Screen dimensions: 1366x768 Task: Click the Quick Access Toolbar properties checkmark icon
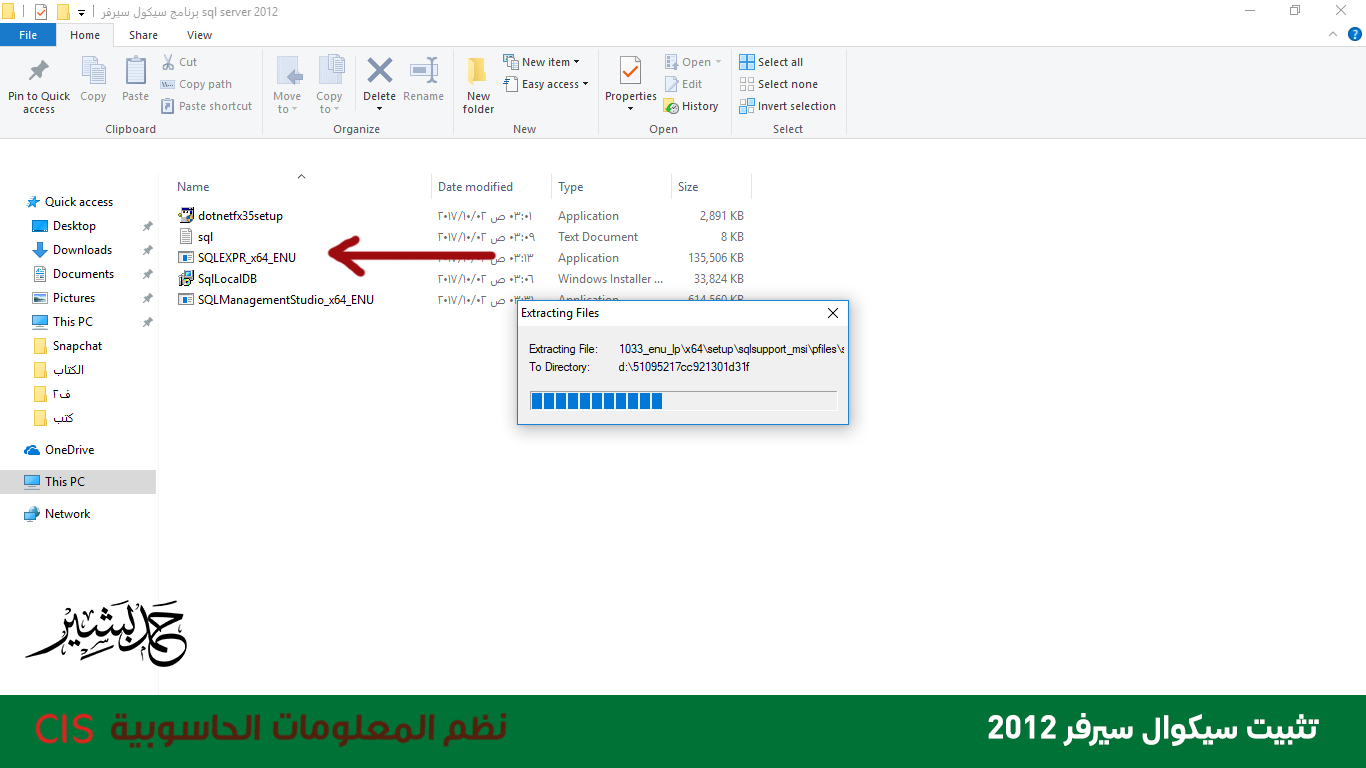click(x=40, y=12)
